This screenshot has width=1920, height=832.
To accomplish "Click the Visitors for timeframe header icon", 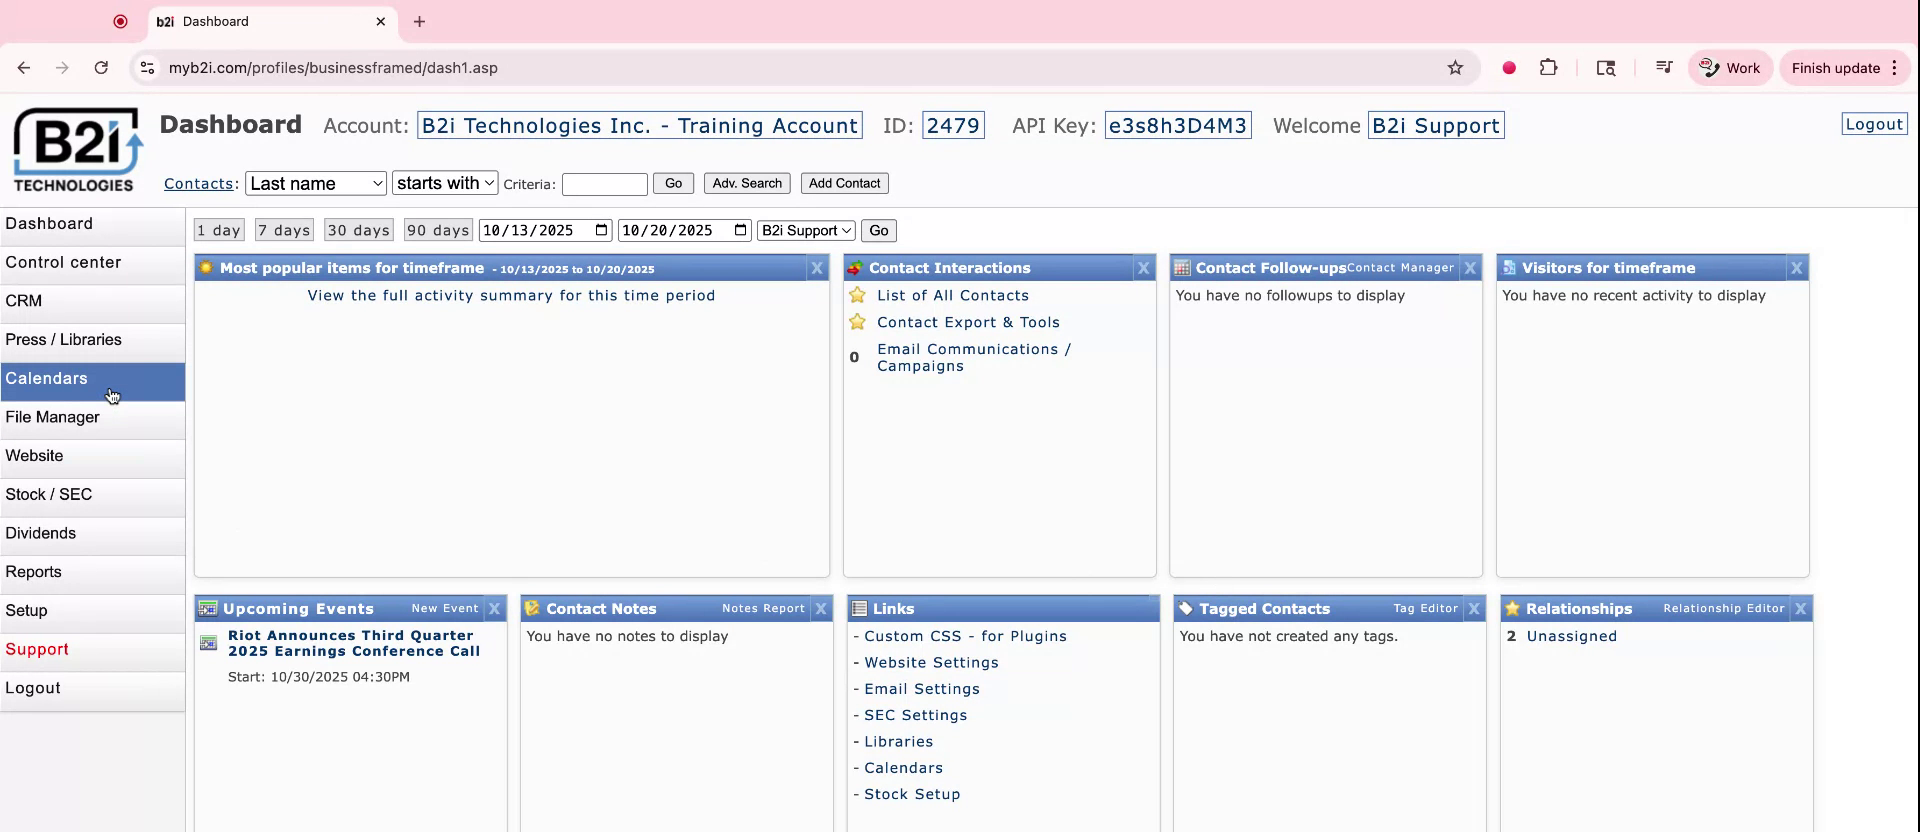I will (x=1509, y=268).
